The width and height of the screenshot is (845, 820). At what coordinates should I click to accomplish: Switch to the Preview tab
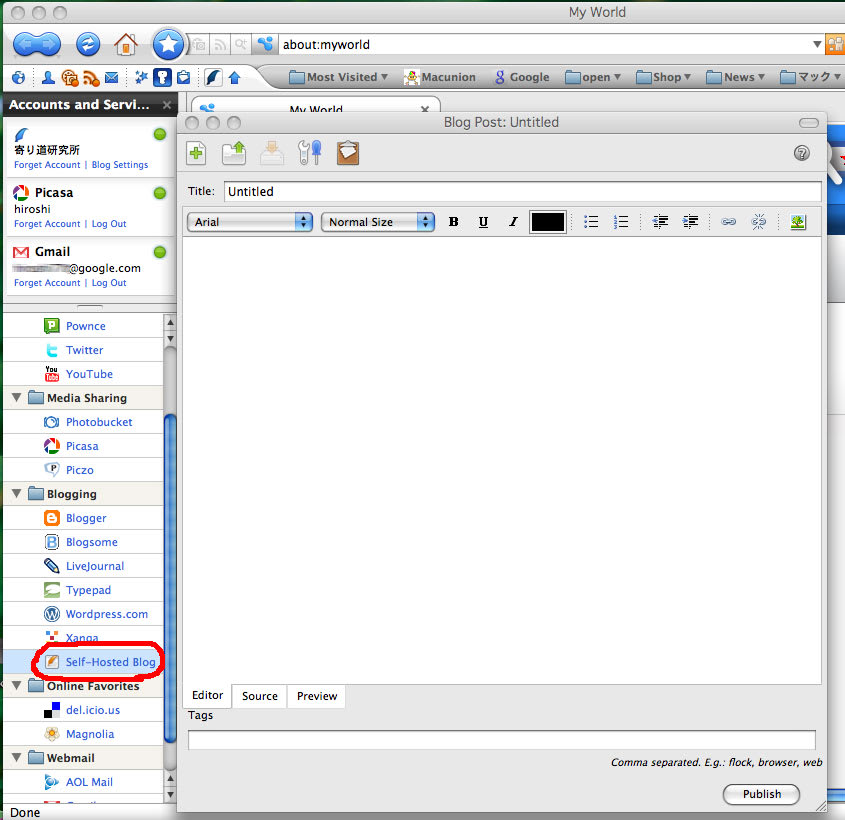[x=317, y=696]
